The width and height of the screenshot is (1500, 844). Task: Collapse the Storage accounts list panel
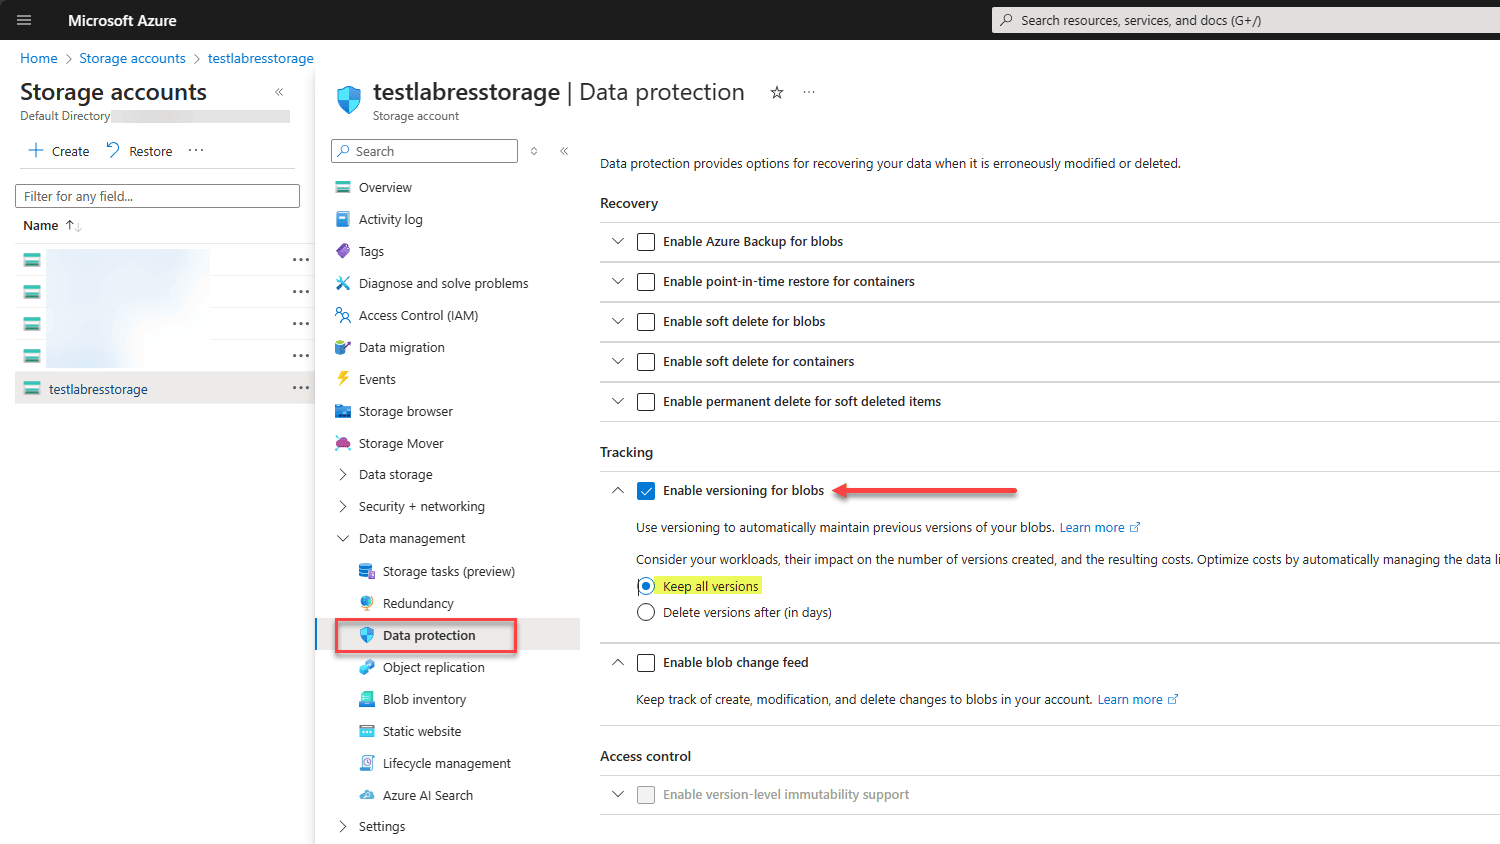(279, 92)
